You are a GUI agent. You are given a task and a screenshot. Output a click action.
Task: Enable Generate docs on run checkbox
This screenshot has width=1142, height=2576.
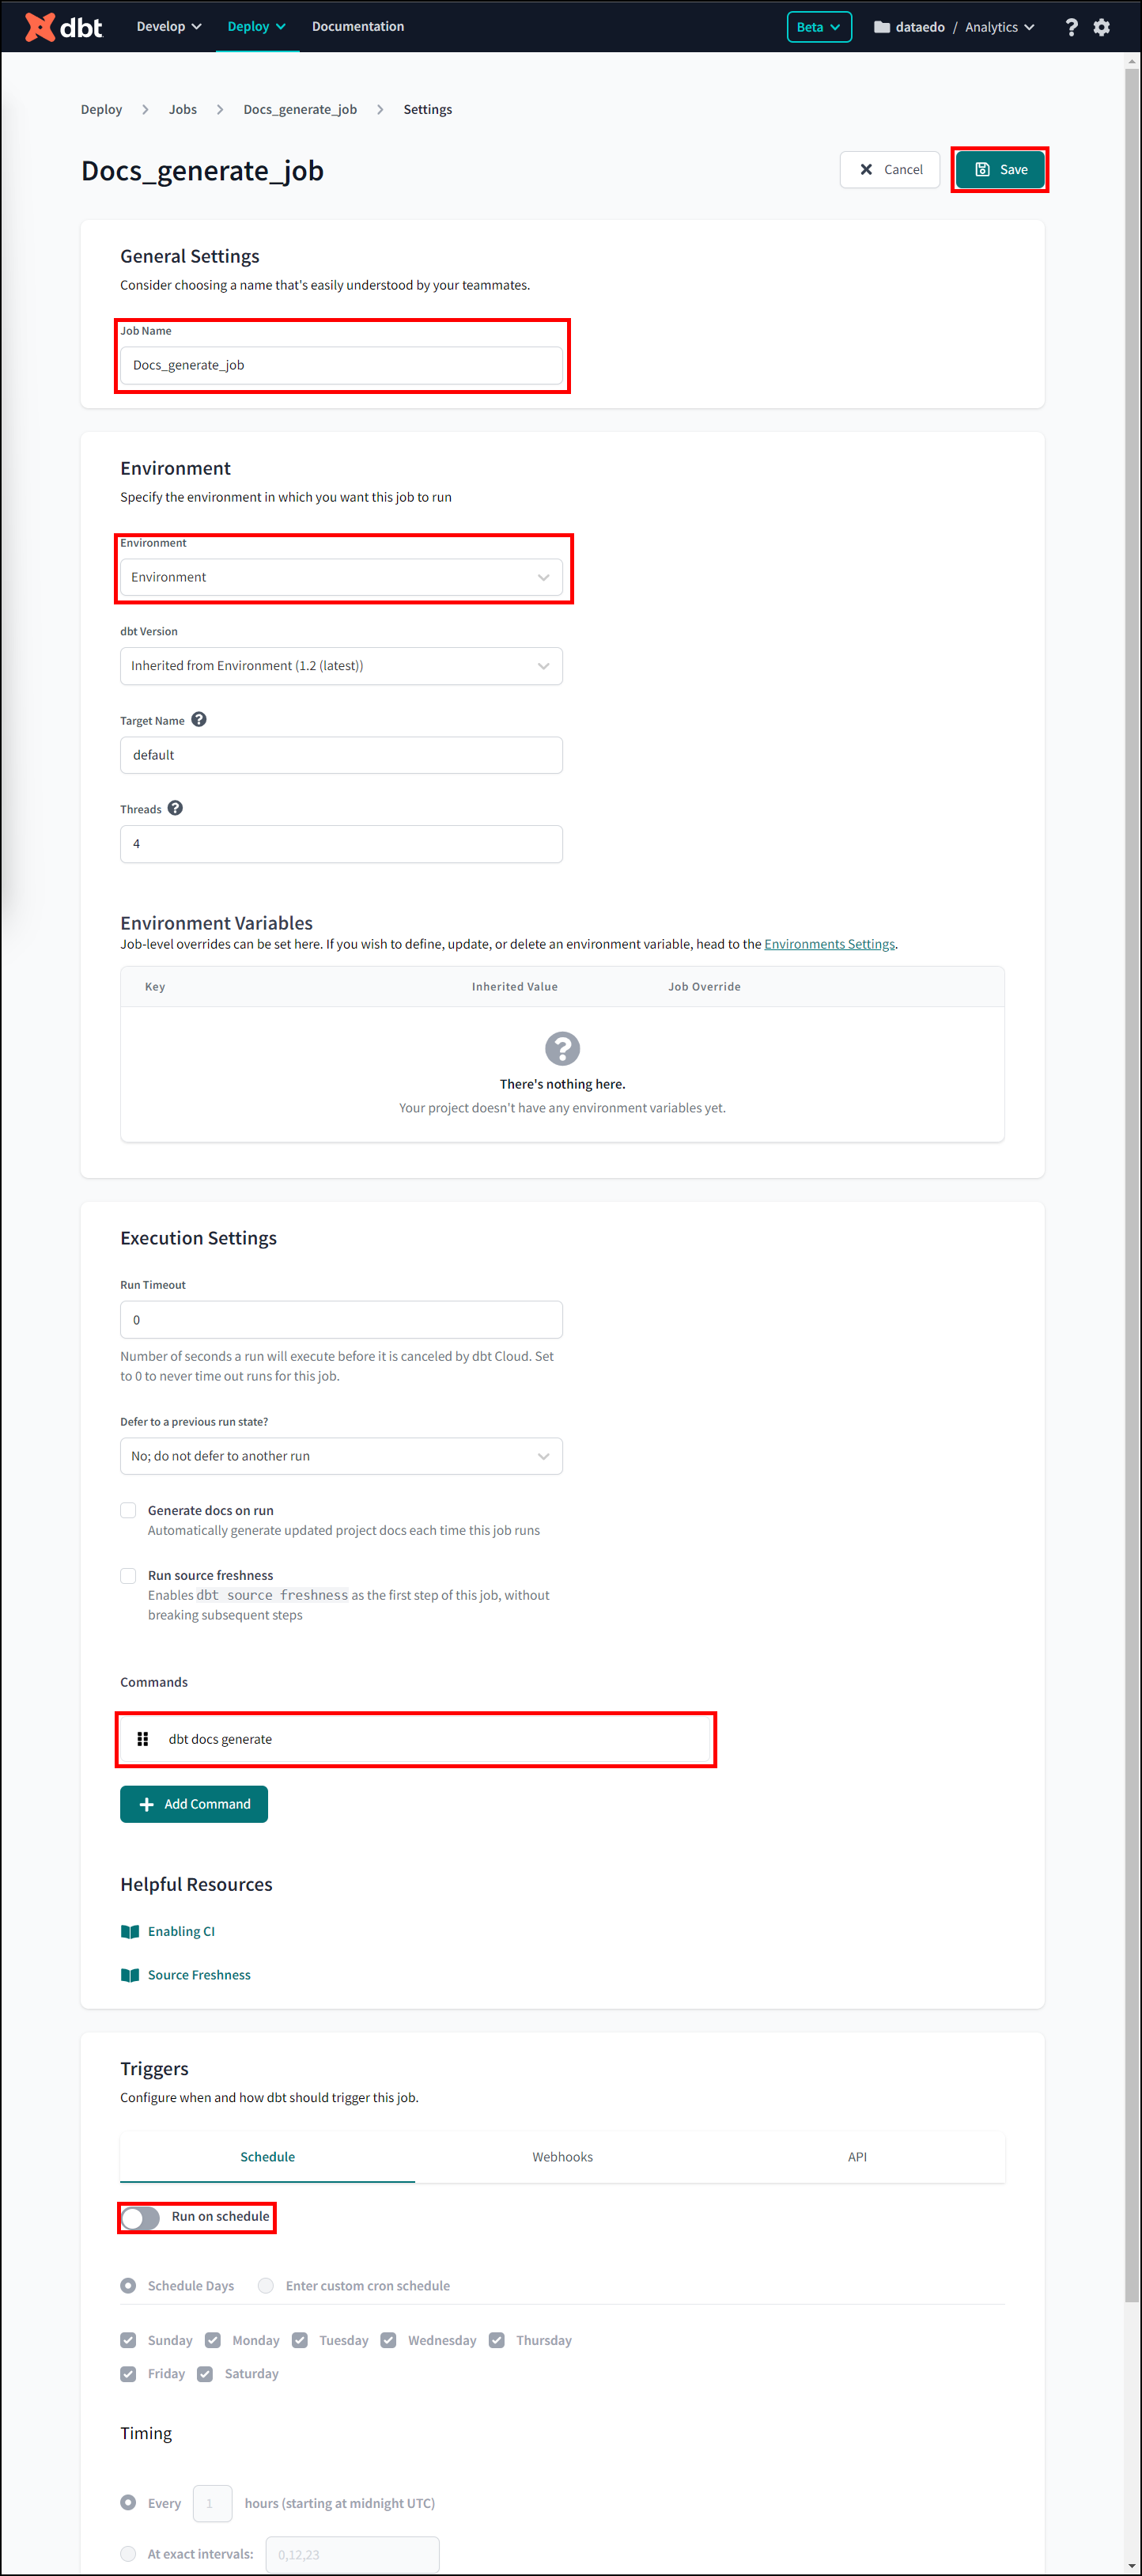click(x=128, y=1510)
